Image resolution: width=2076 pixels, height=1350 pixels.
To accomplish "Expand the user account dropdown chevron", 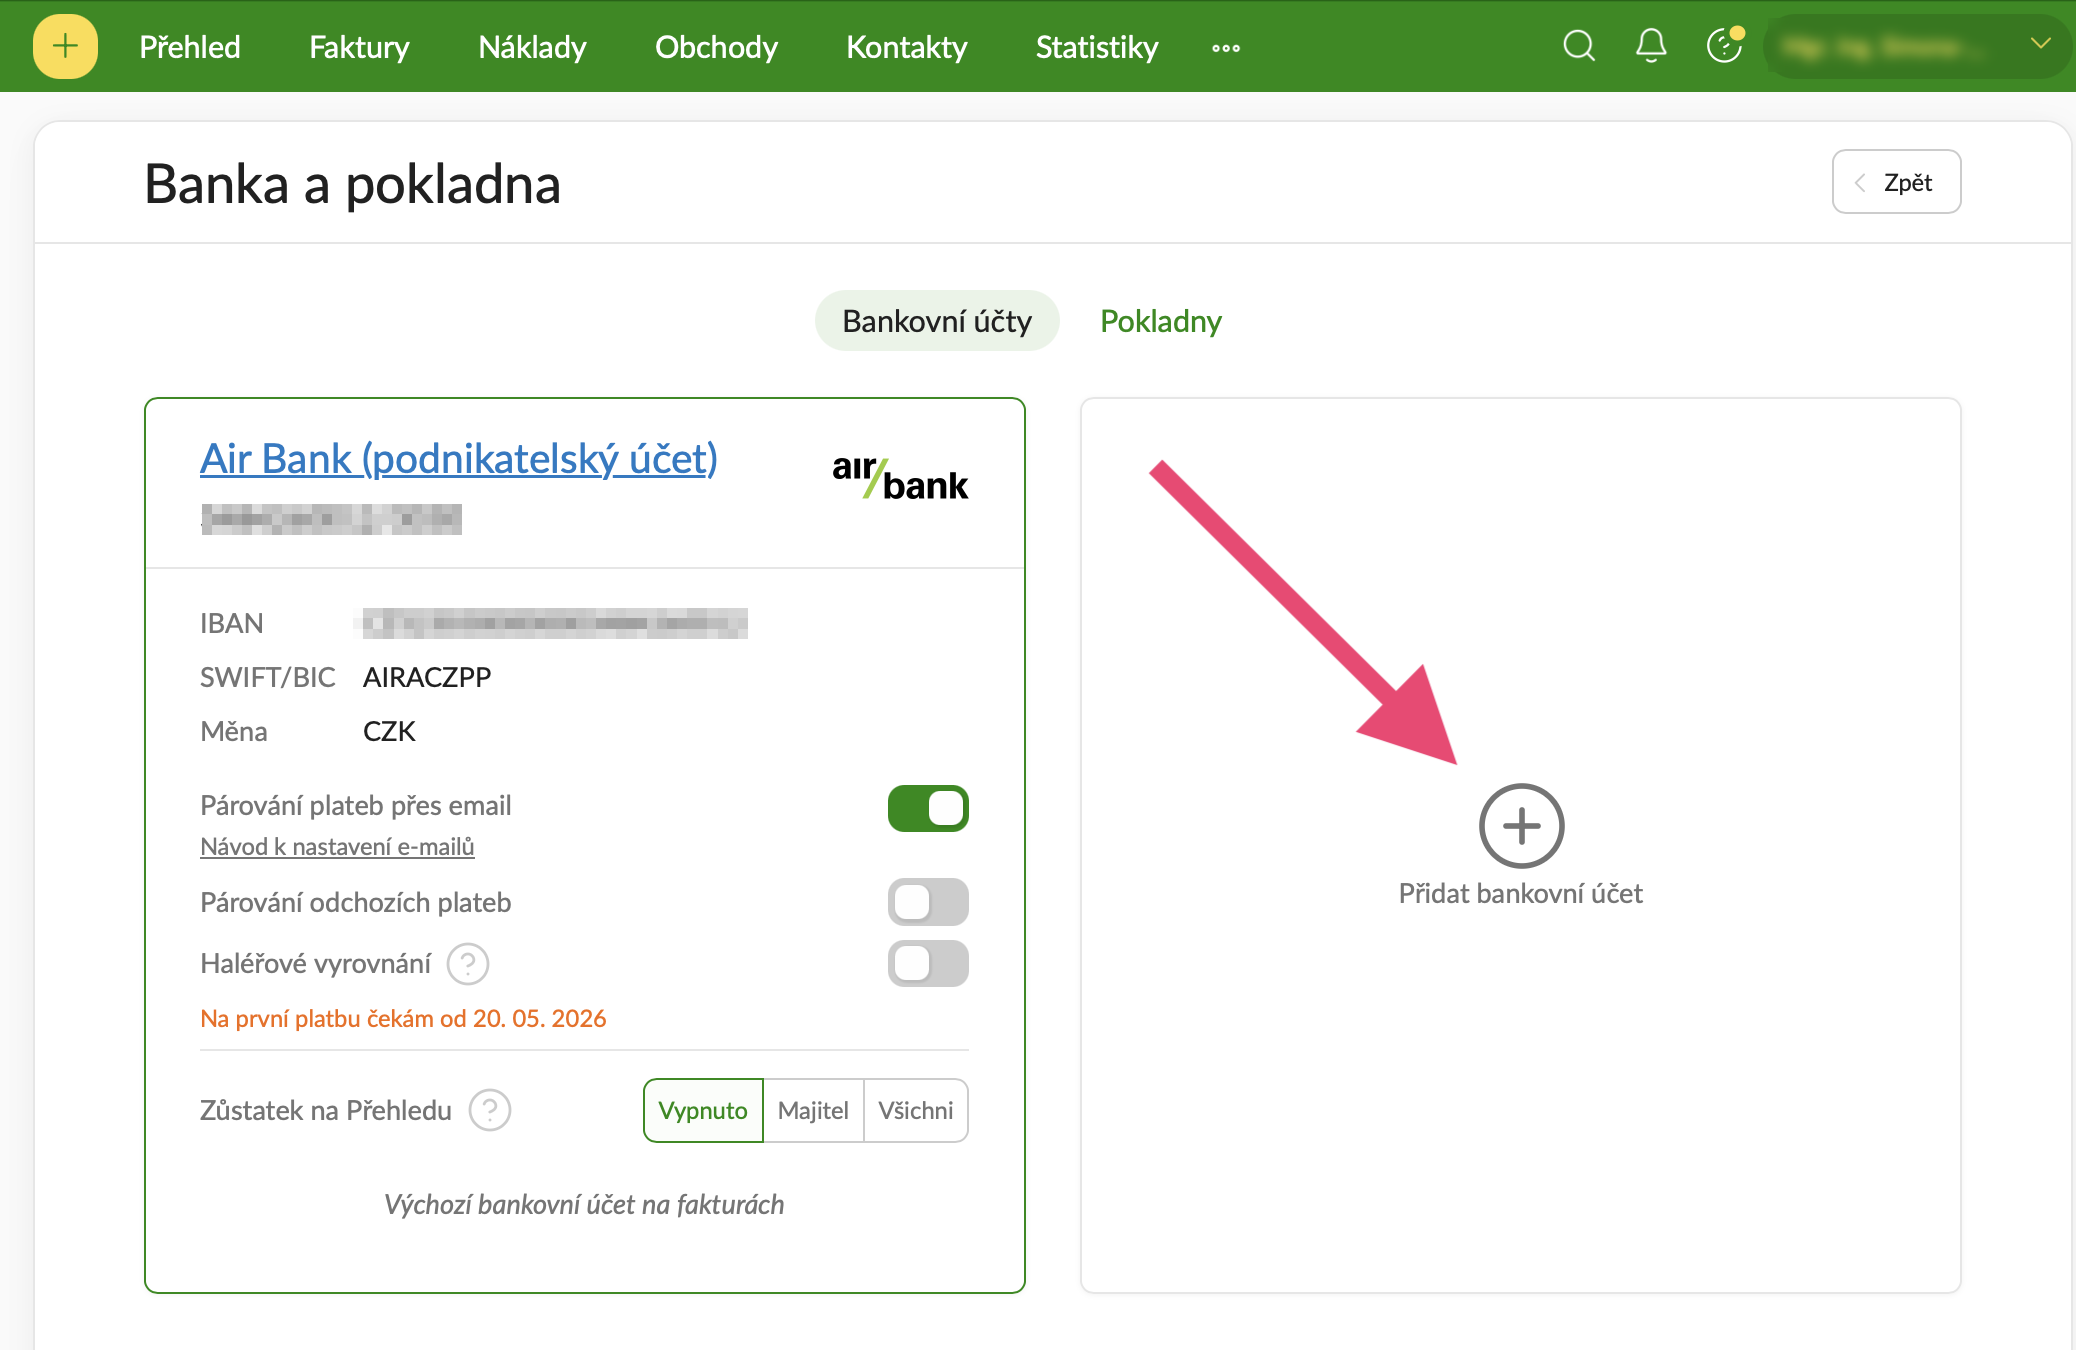I will point(2041,44).
